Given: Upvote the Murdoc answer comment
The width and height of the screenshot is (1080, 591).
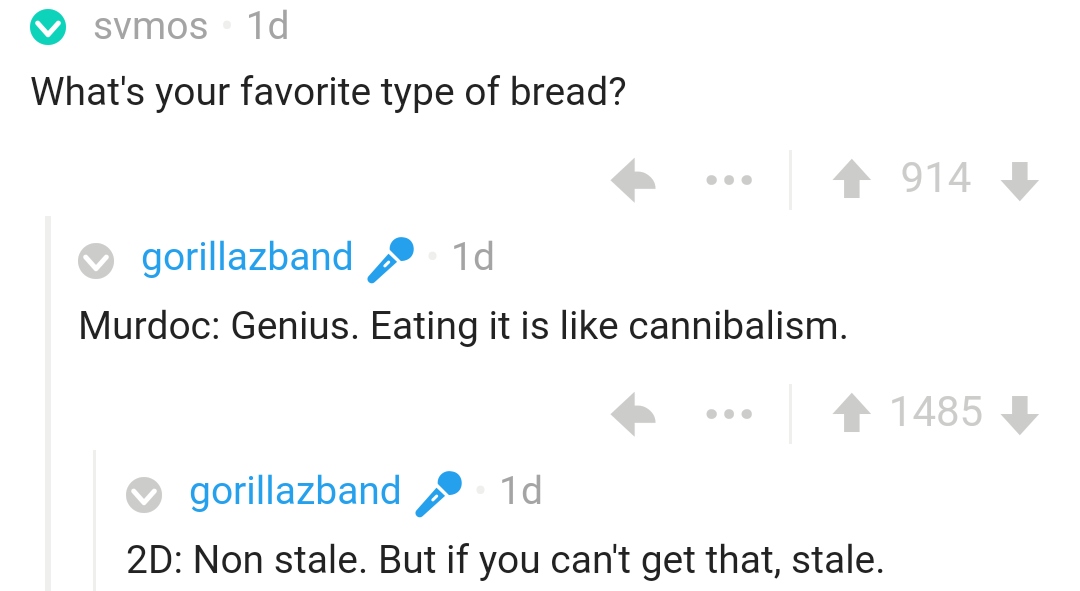Looking at the screenshot, I should (852, 413).
